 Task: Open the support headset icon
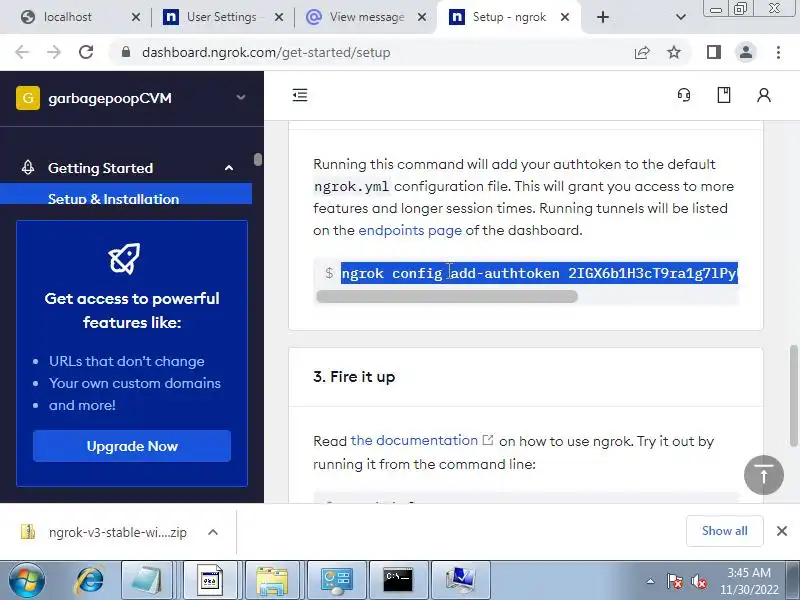684,95
